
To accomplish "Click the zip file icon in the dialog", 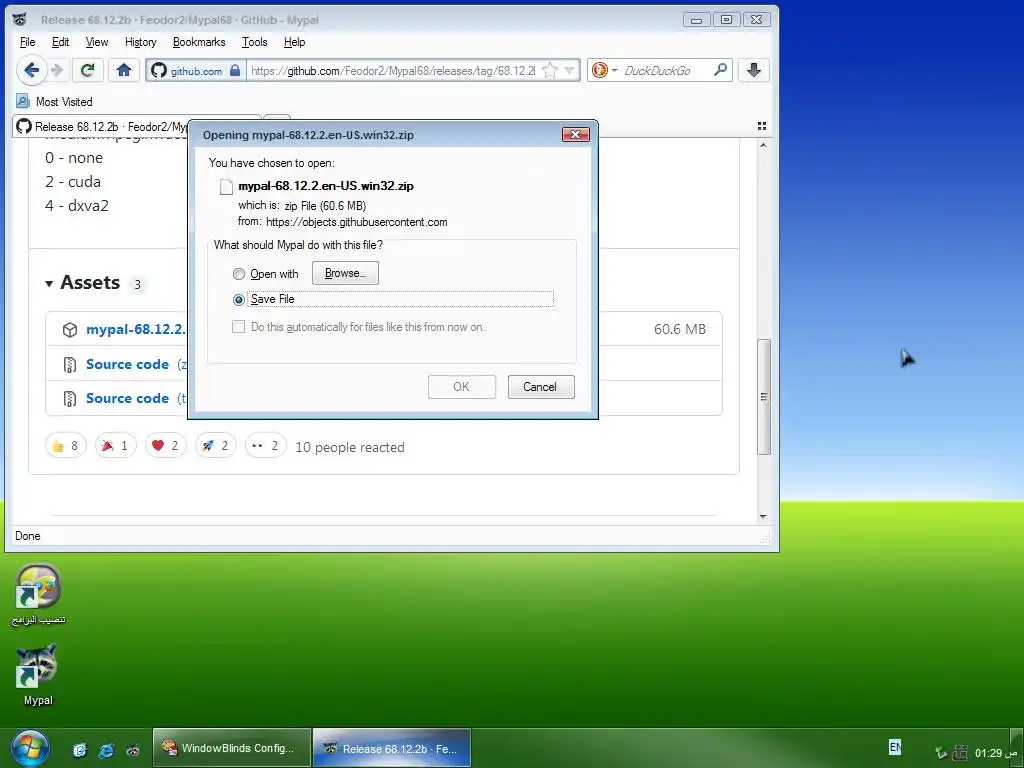I will [226, 187].
